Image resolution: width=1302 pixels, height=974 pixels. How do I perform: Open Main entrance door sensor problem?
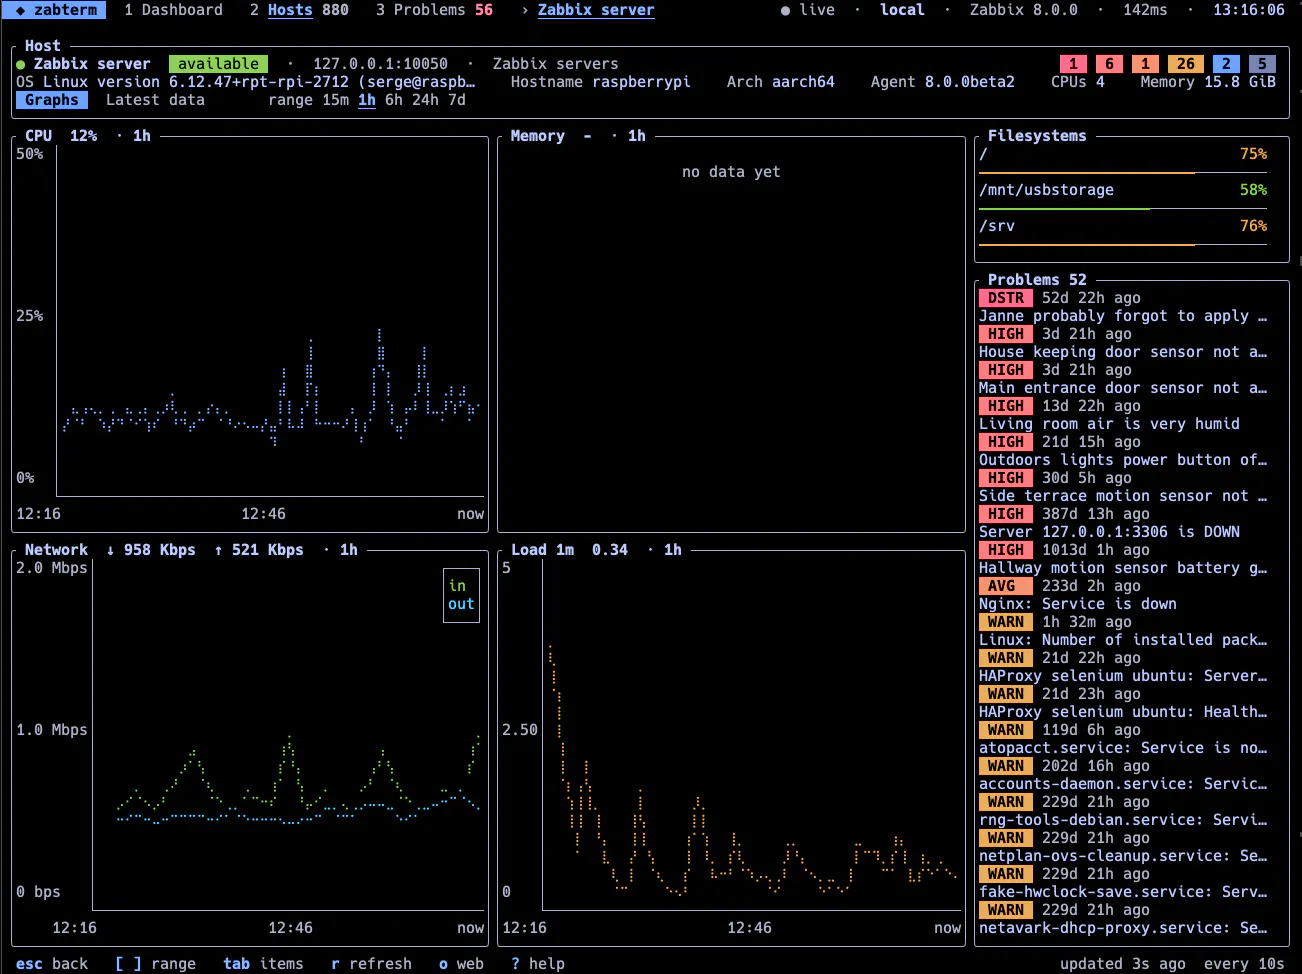[1123, 388]
